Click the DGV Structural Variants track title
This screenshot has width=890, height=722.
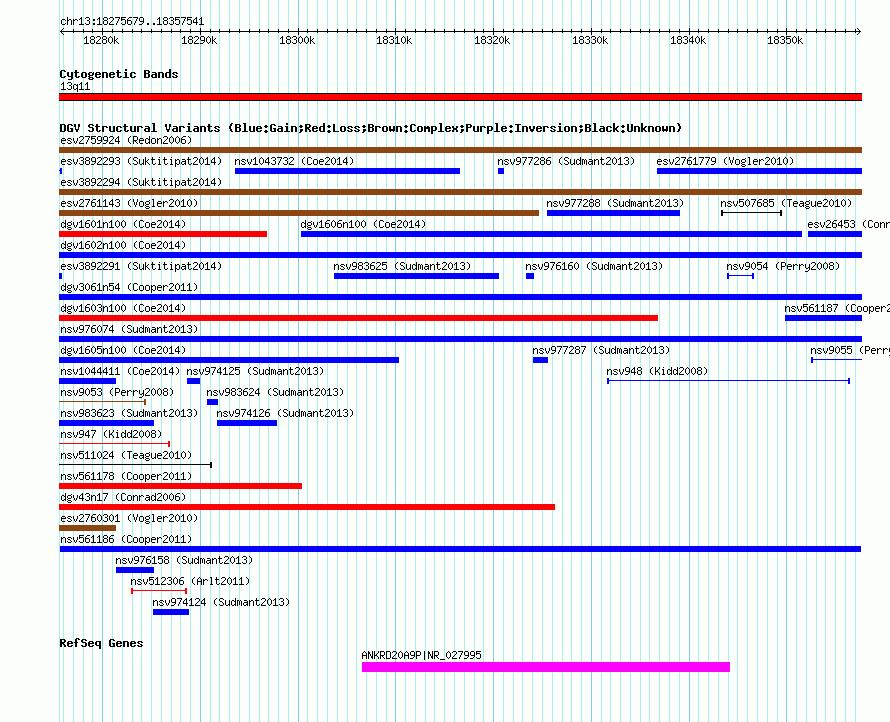point(370,128)
